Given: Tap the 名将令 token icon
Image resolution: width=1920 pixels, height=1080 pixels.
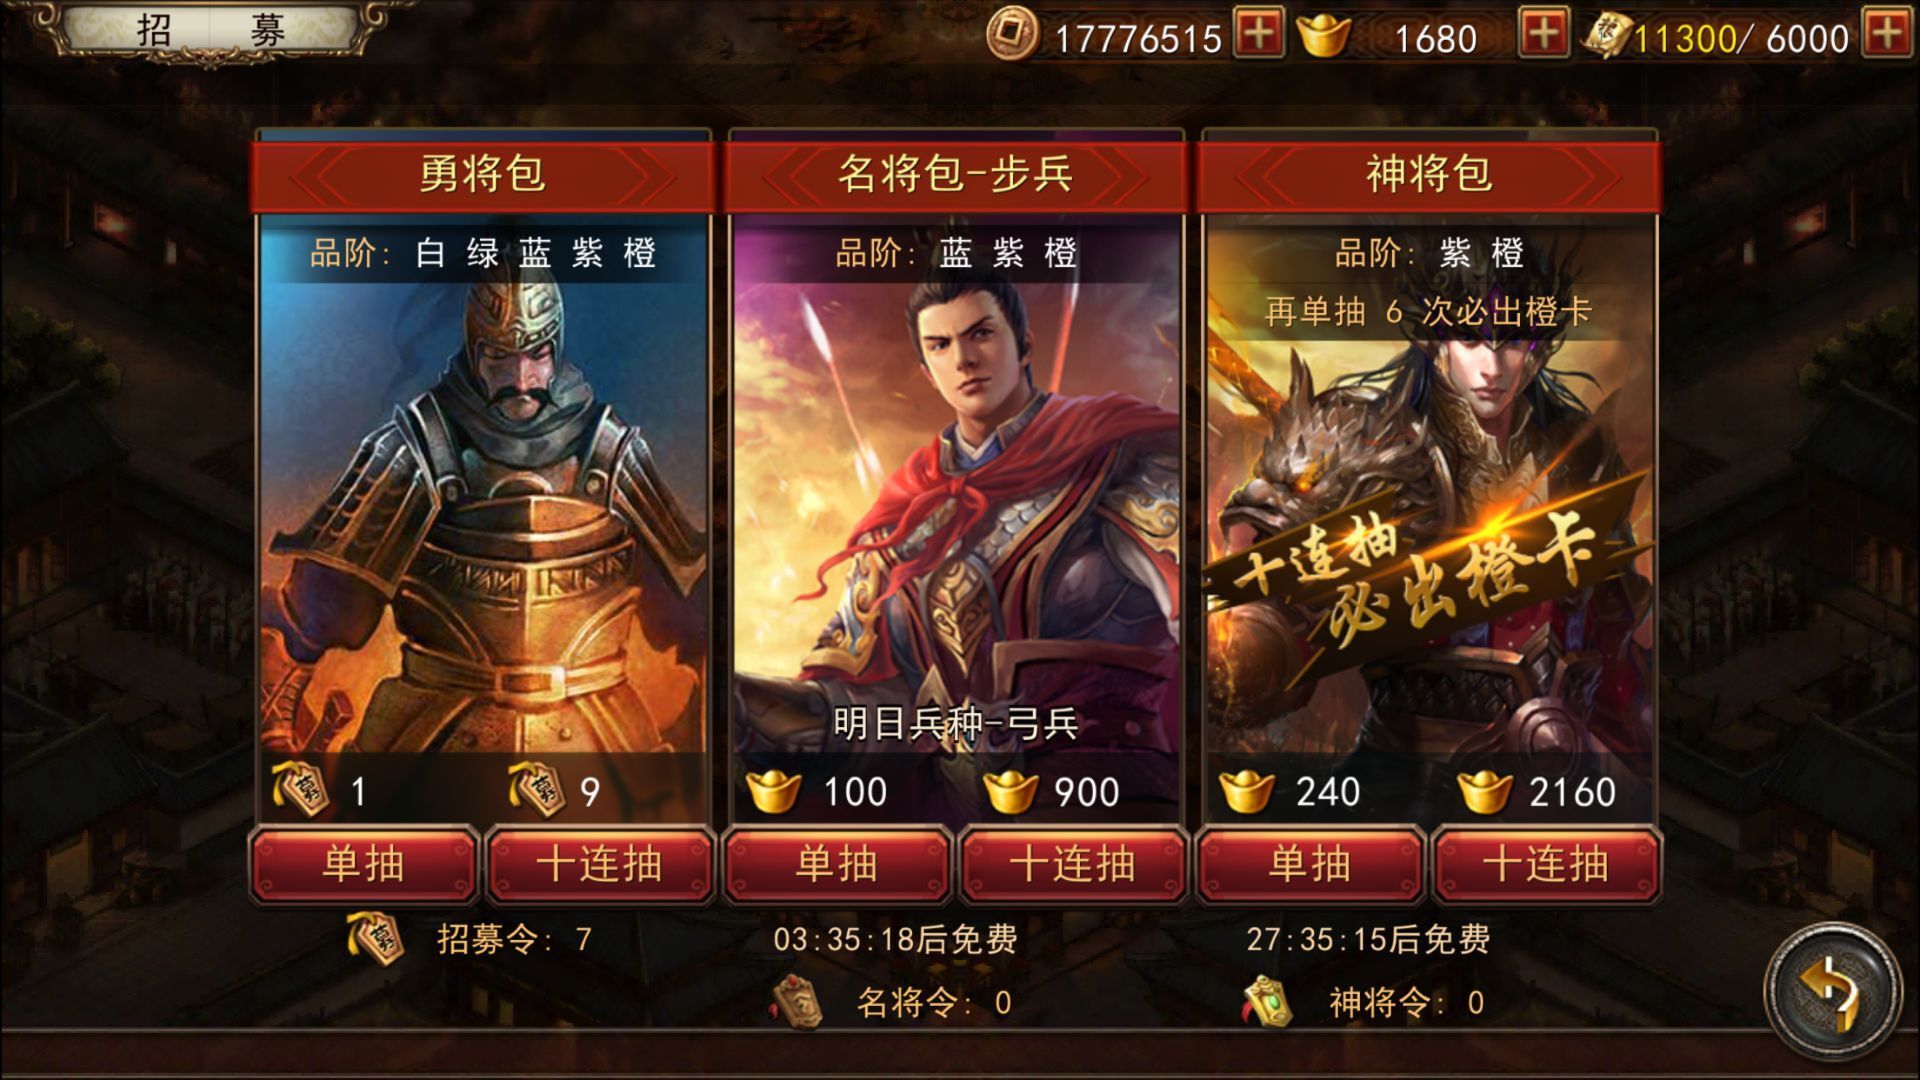Looking at the screenshot, I should 797,1001.
